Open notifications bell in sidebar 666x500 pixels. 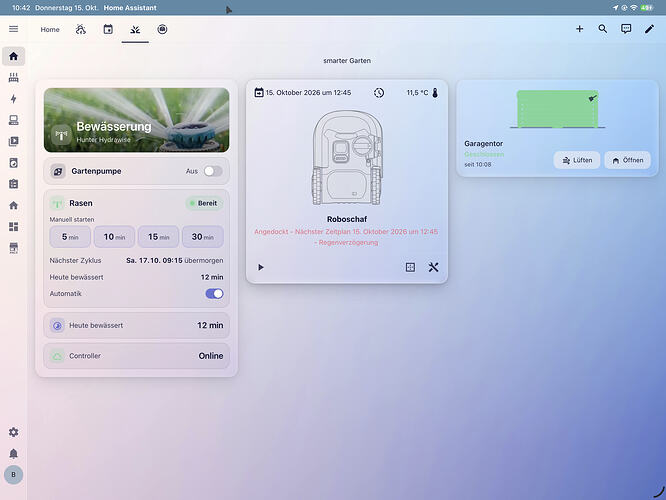14,453
